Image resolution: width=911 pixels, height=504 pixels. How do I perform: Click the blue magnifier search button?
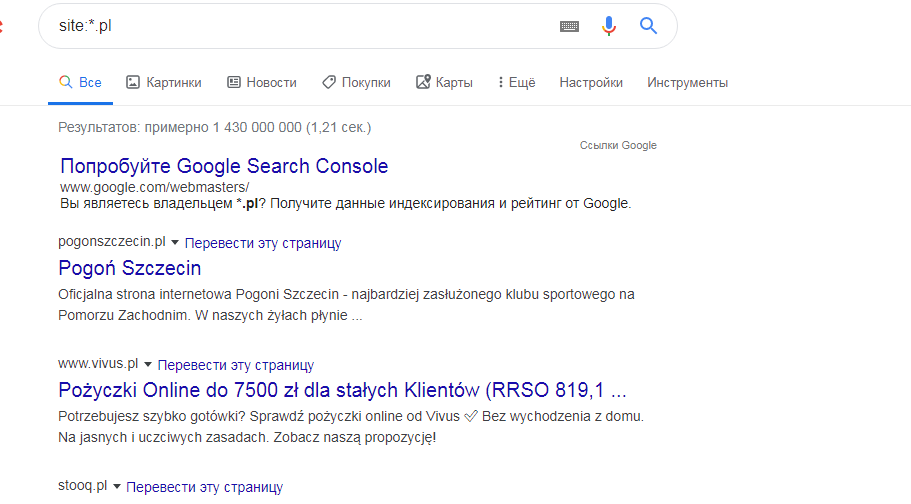[648, 26]
